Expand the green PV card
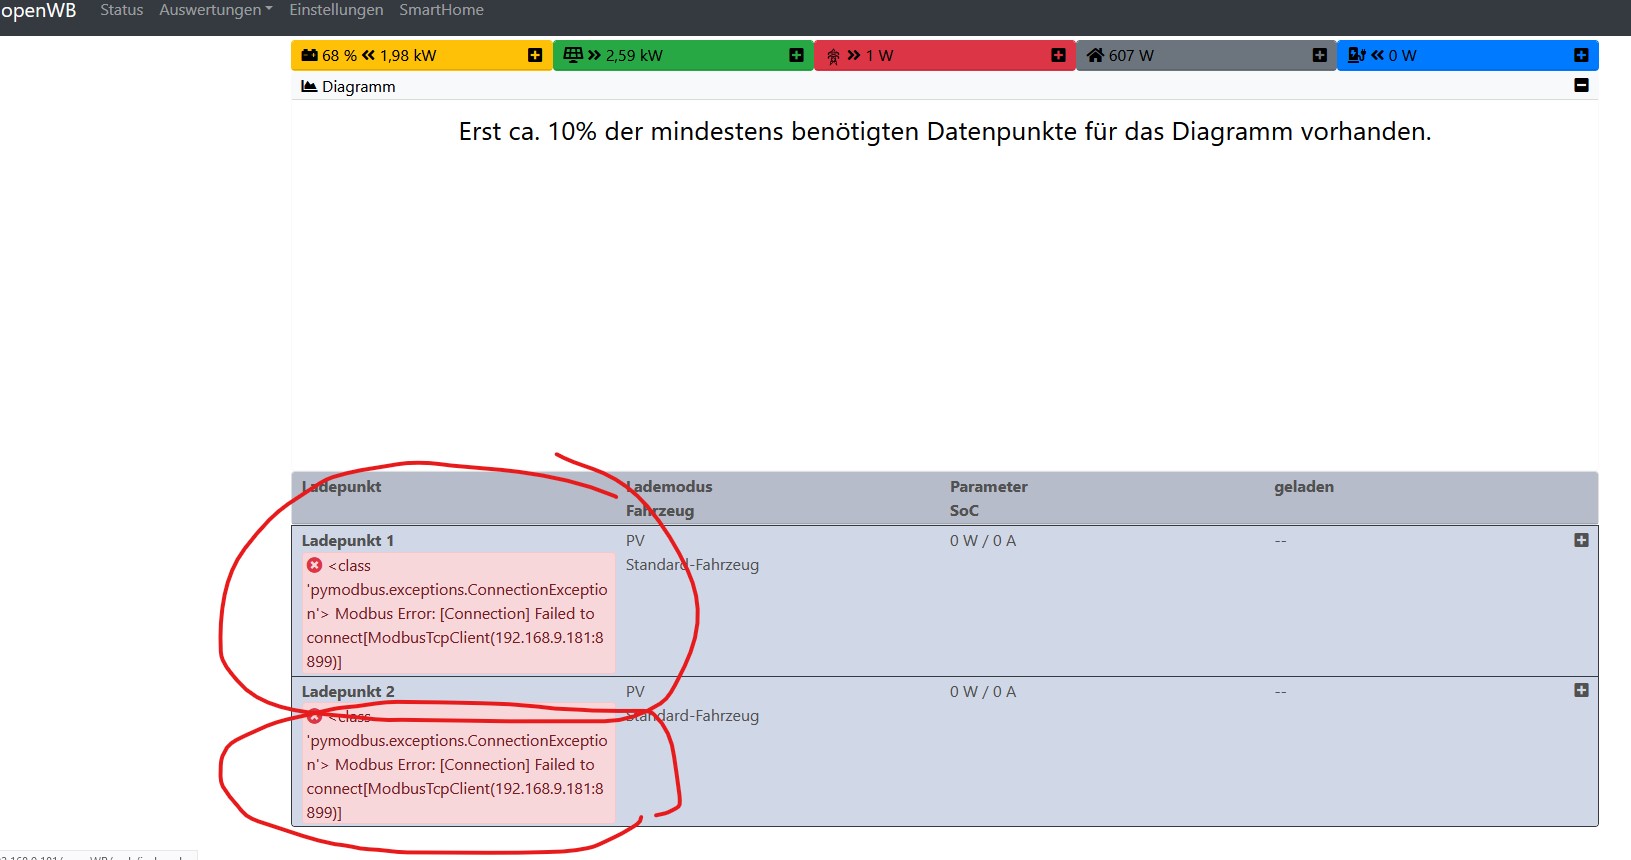Viewport: 1631px width, 860px height. [x=796, y=55]
